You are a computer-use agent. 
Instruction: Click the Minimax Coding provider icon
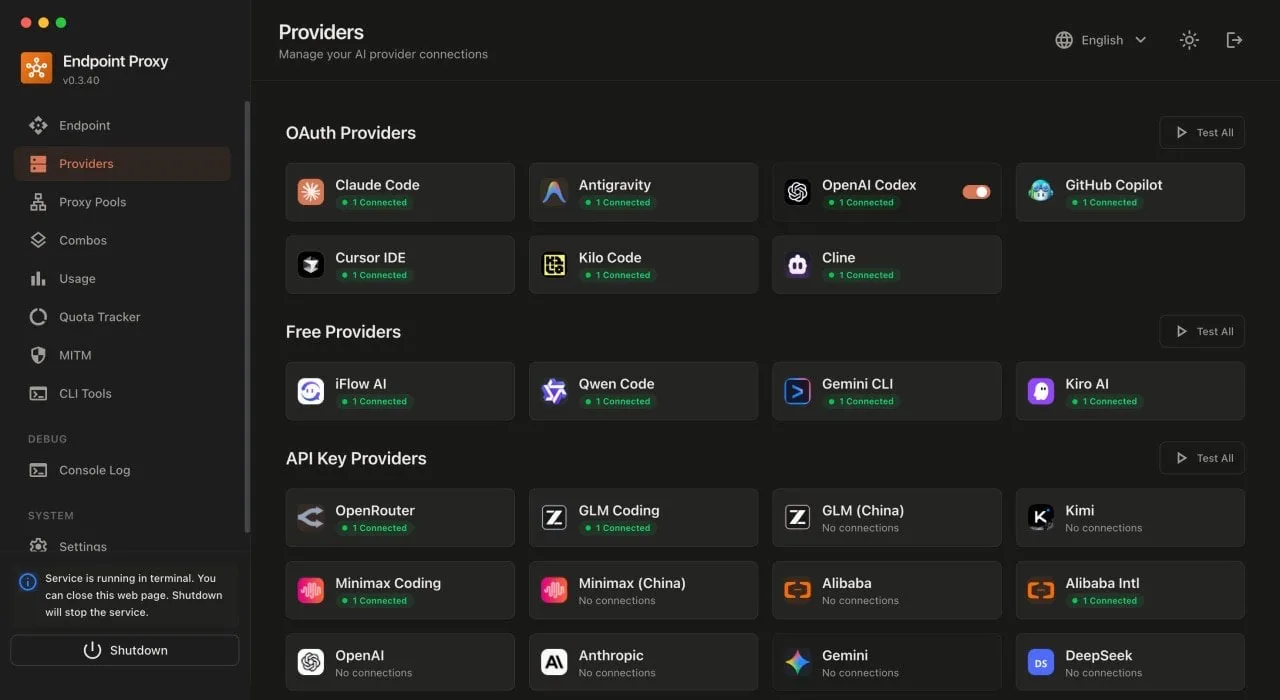tap(311, 590)
